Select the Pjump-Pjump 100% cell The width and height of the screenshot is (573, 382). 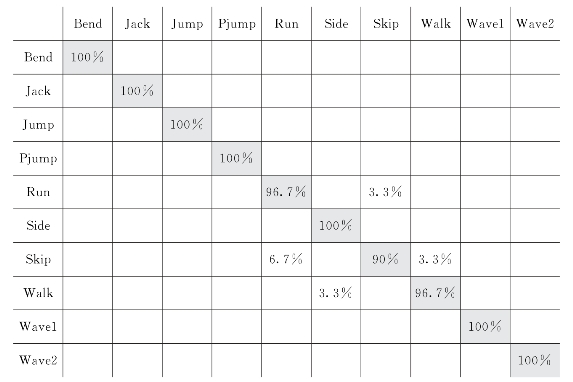[x=236, y=158]
